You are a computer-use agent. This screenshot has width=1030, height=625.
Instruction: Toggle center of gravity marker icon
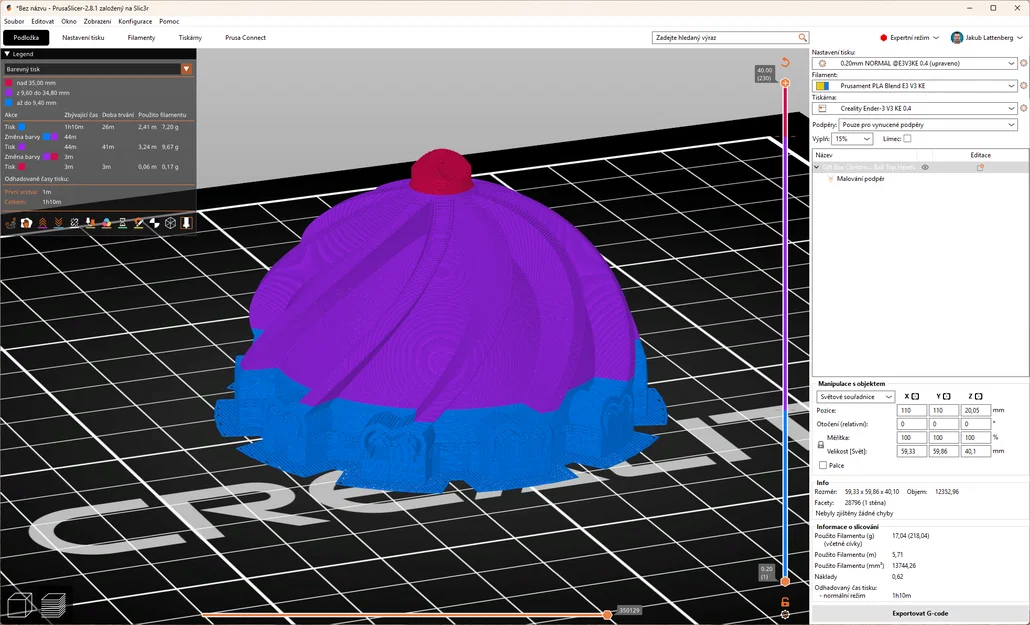[154, 223]
